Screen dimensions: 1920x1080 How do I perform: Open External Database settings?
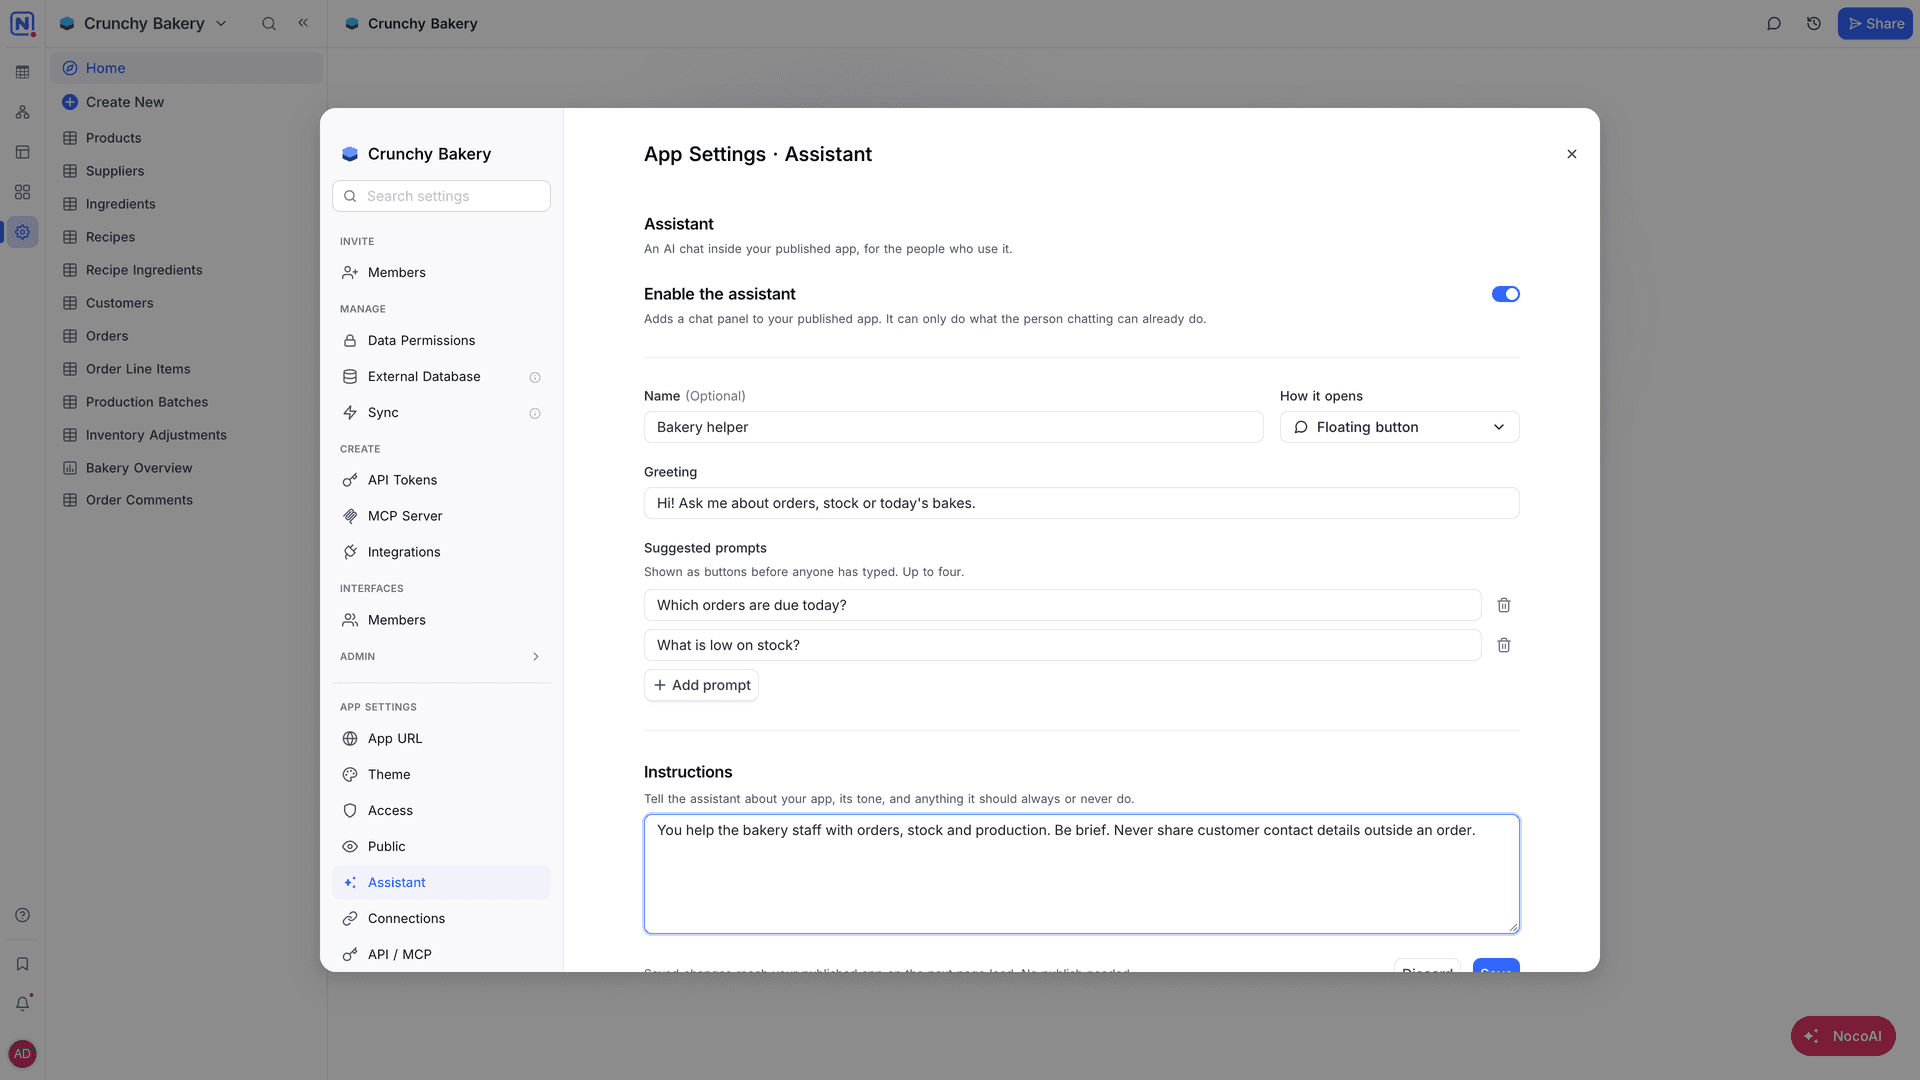[x=441, y=376]
